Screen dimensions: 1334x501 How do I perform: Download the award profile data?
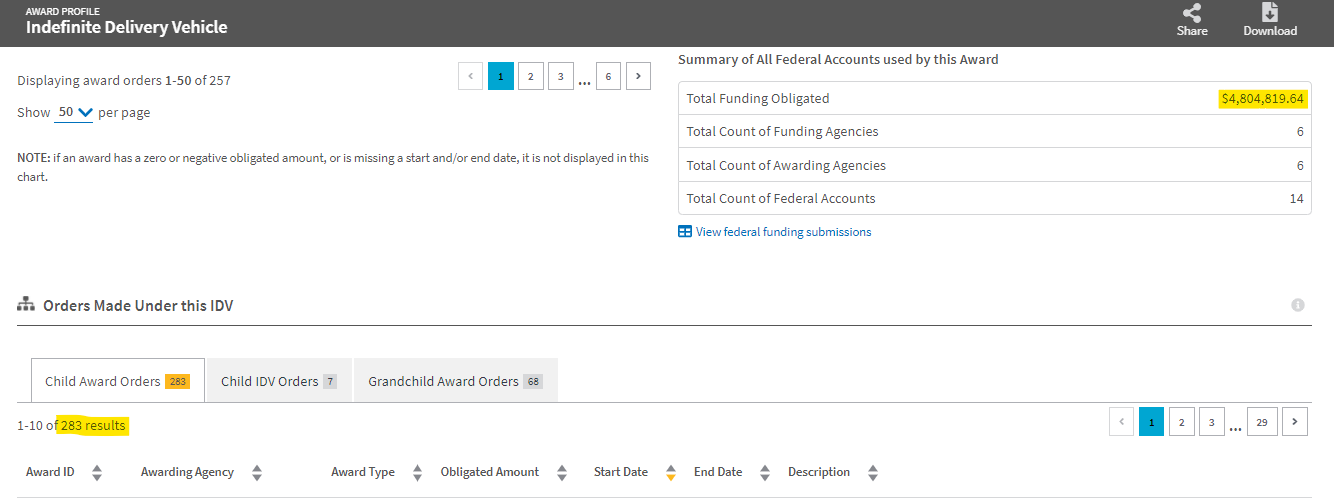pos(1270,20)
